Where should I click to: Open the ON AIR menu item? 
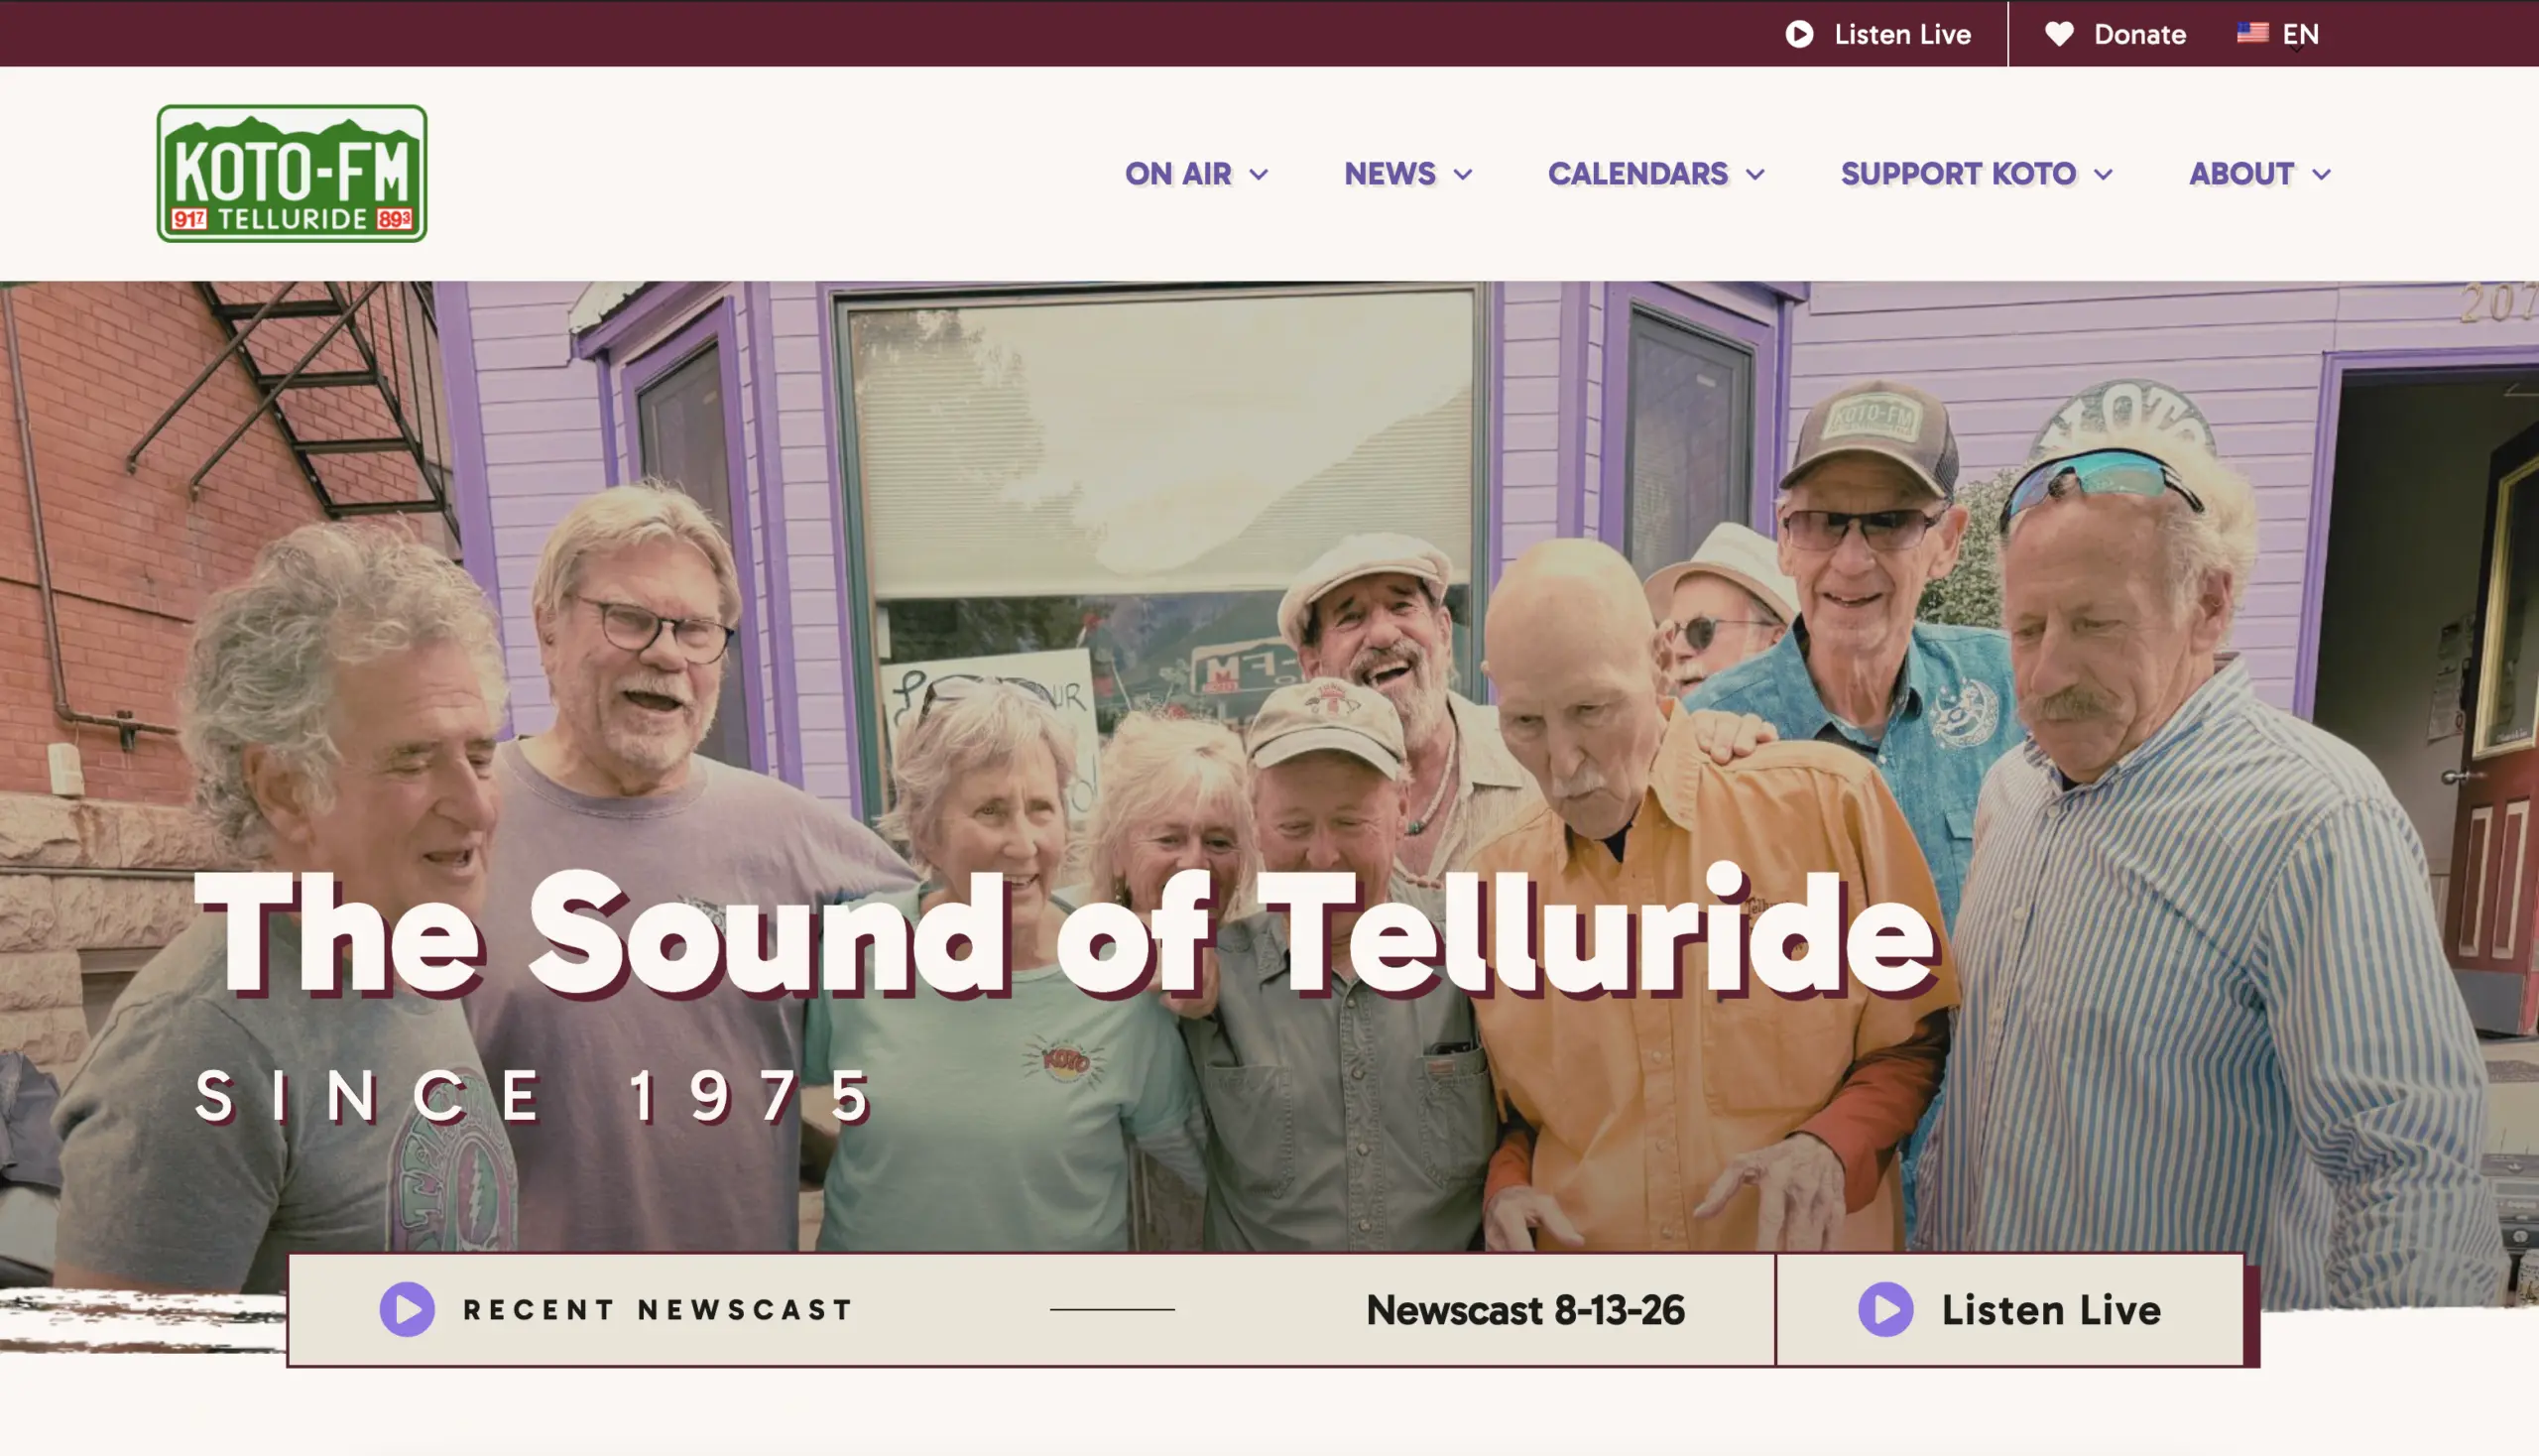[x=1178, y=174]
